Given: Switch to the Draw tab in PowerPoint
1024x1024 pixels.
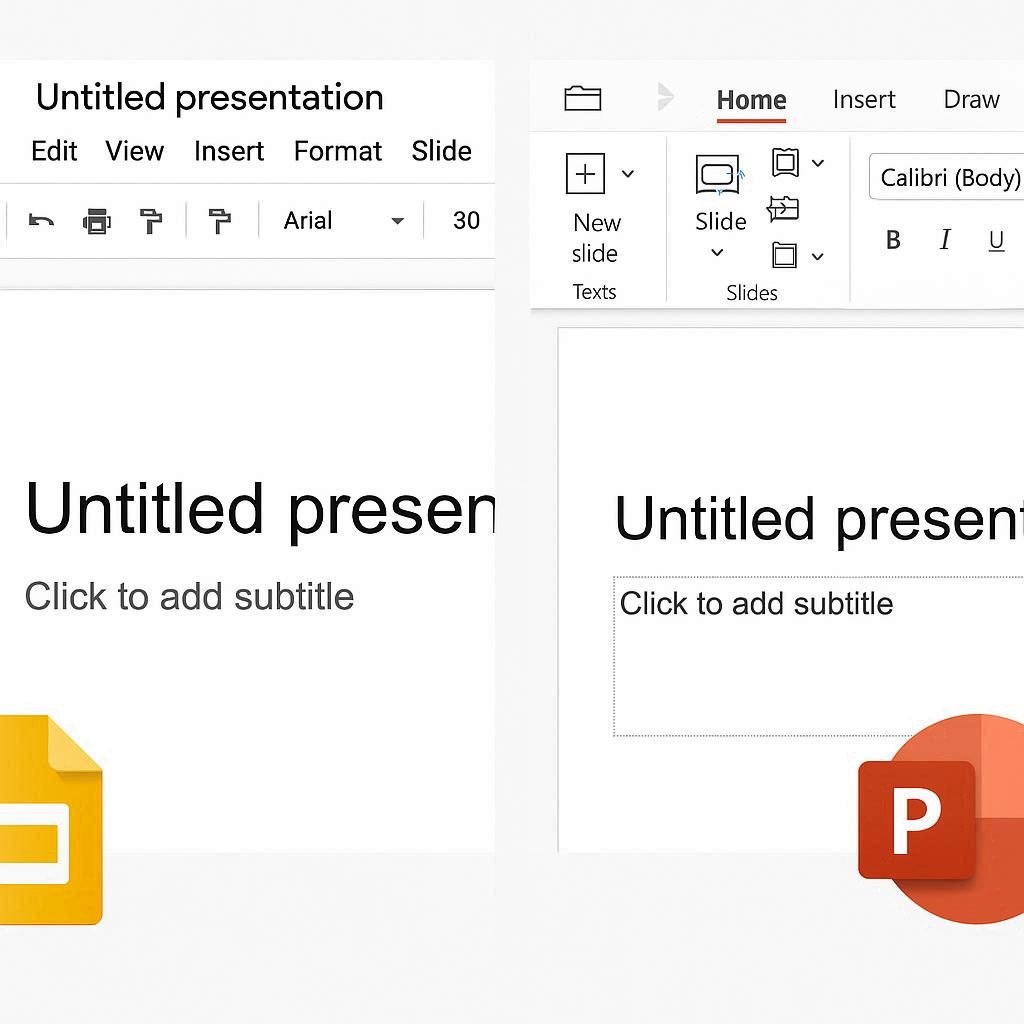Looking at the screenshot, I should [971, 99].
